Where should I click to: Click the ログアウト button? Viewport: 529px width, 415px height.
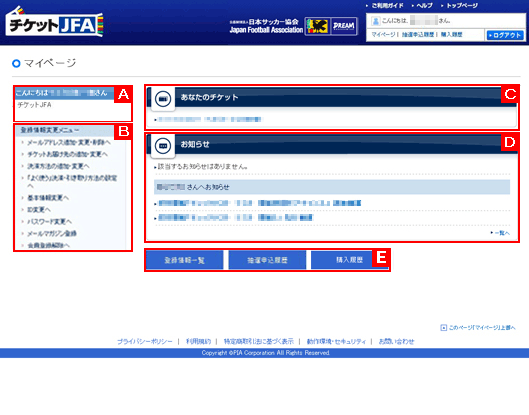click(x=505, y=35)
